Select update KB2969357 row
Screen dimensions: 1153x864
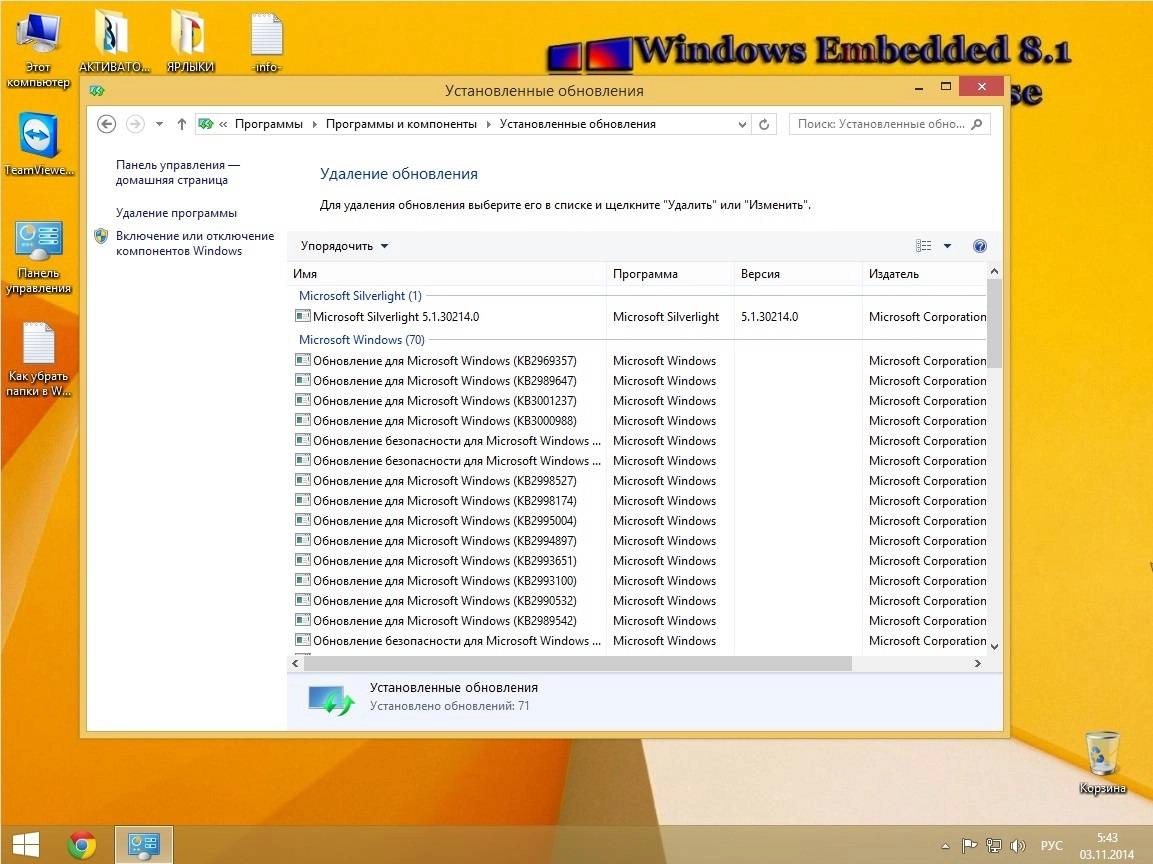[638, 361]
